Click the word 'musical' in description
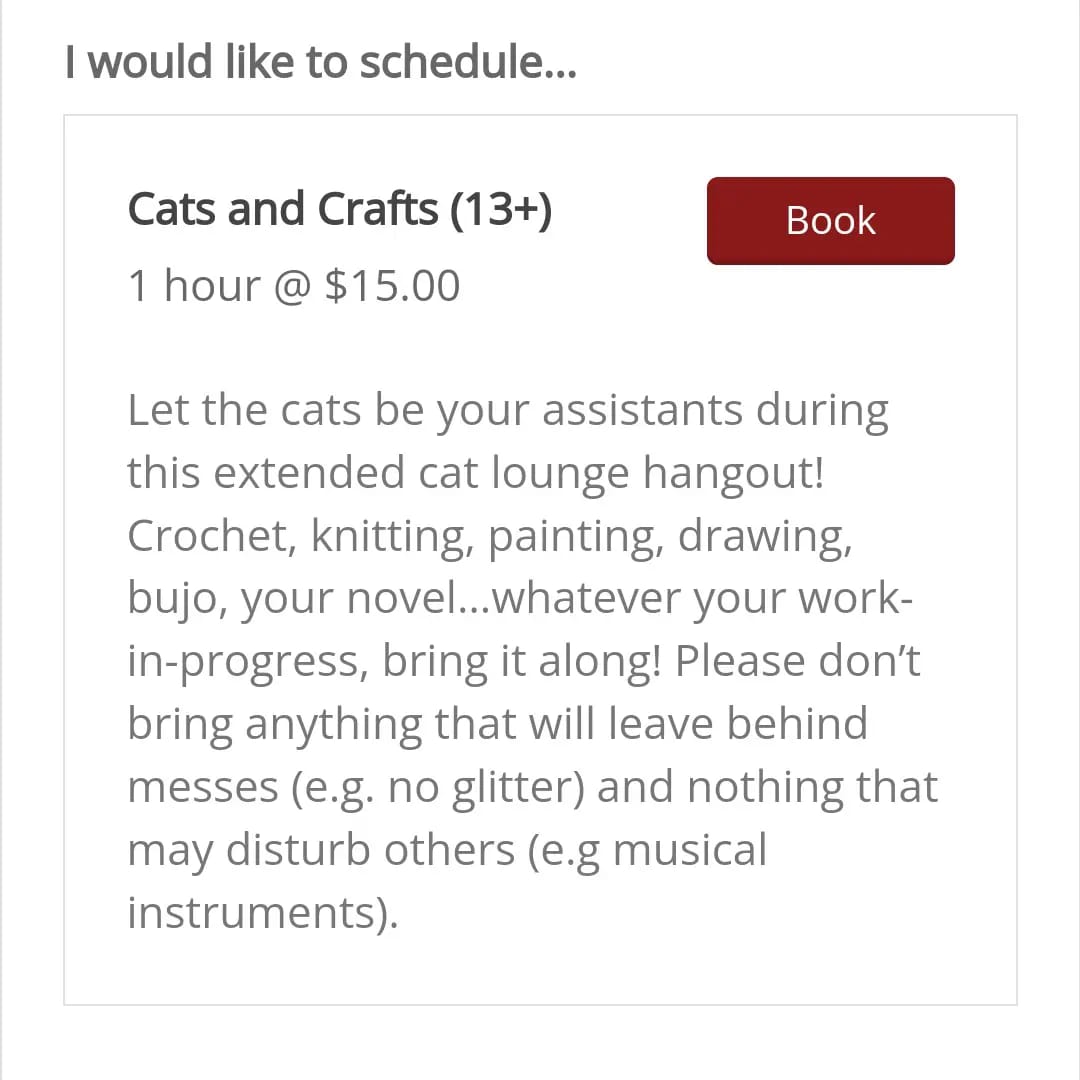Image resolution: width=1080 pixels, height=1080 pixels. coord(689,849)
